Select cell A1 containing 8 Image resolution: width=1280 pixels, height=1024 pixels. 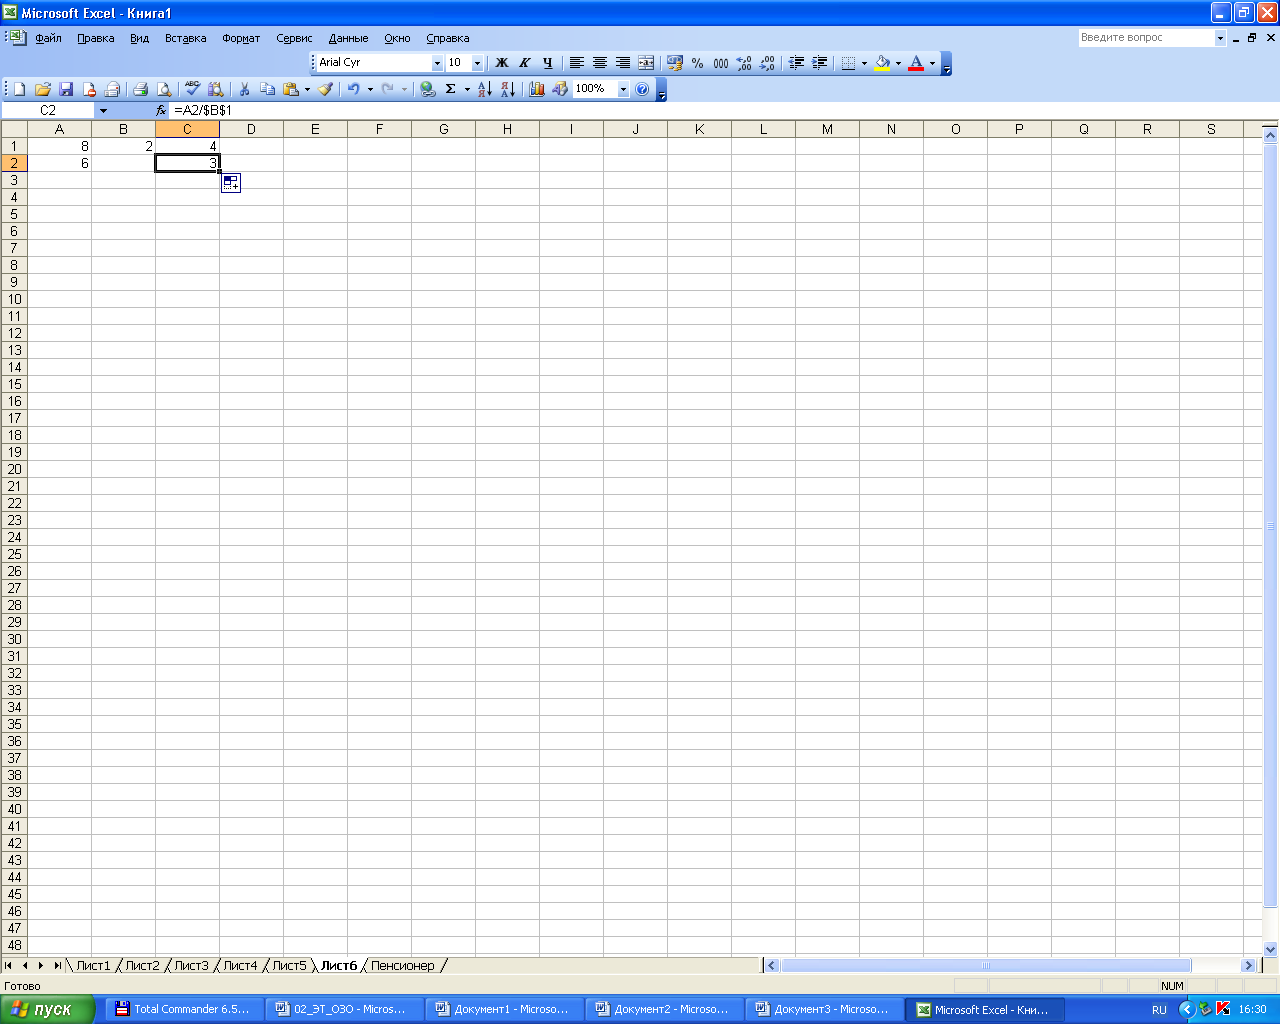click(59, 146)
